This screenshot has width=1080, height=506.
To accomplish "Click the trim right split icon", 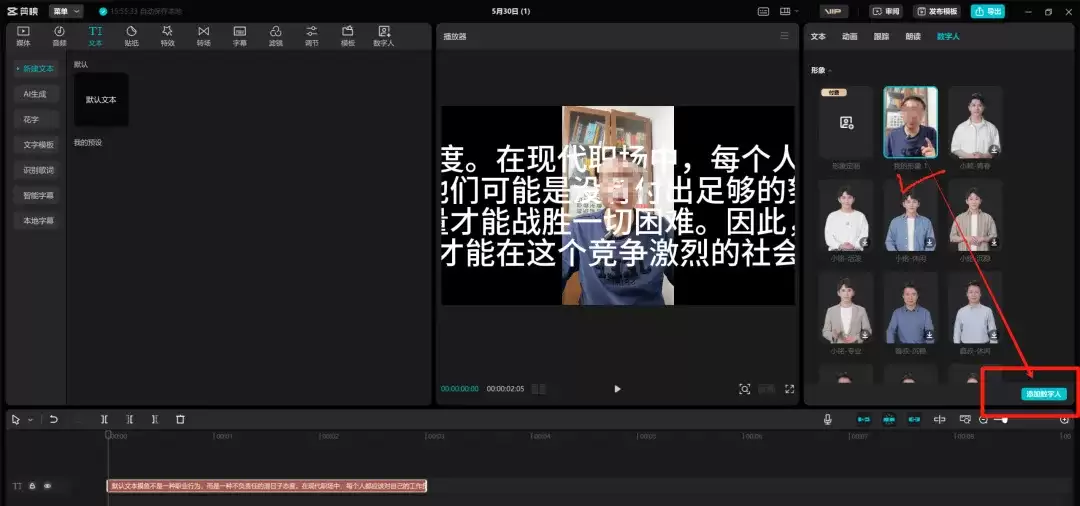I will pos(155,419).
